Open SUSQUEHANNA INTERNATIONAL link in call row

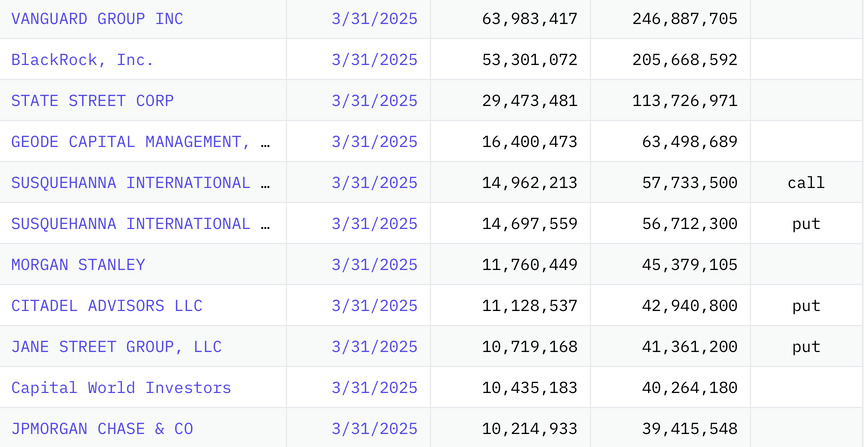[x=140, y=183]
